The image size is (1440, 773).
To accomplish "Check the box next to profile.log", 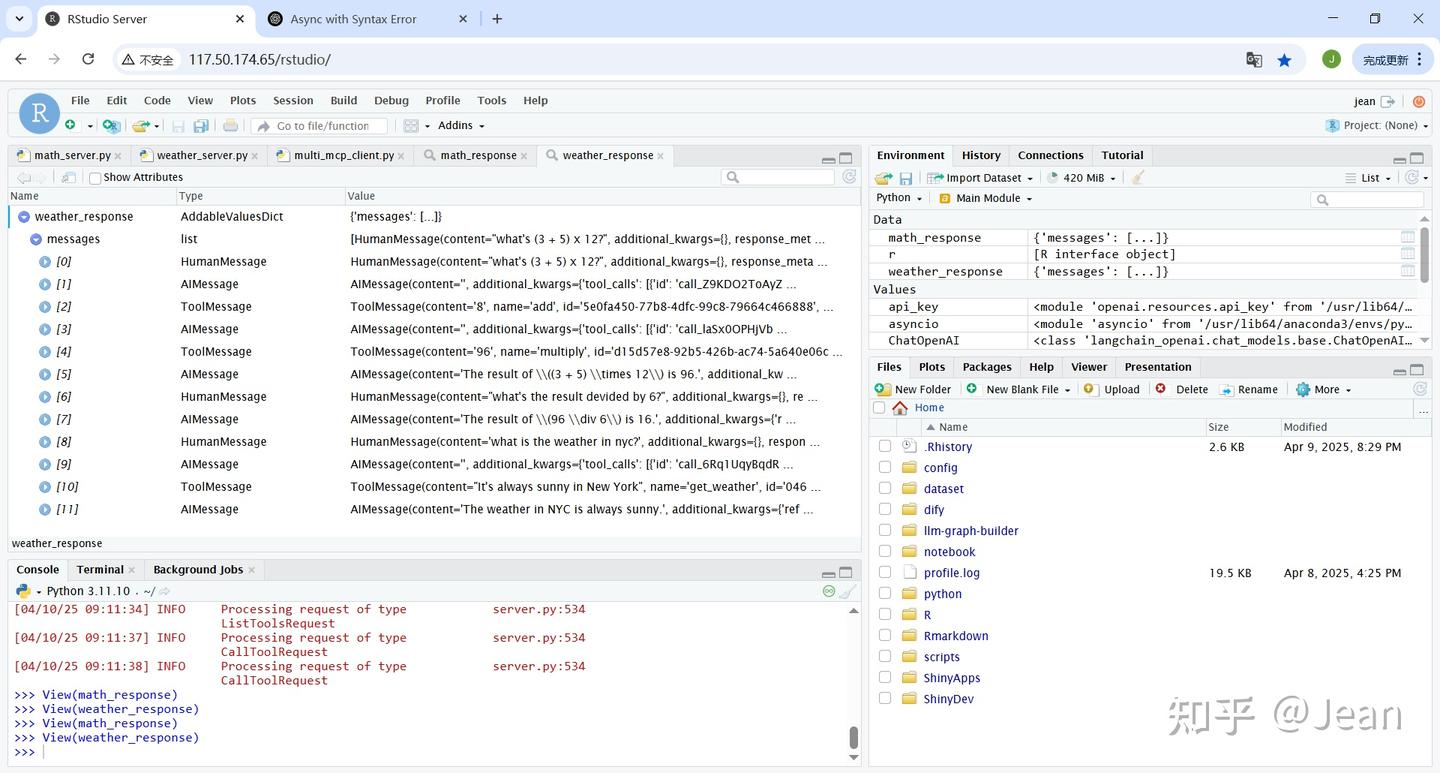I will tap(885, 573).
